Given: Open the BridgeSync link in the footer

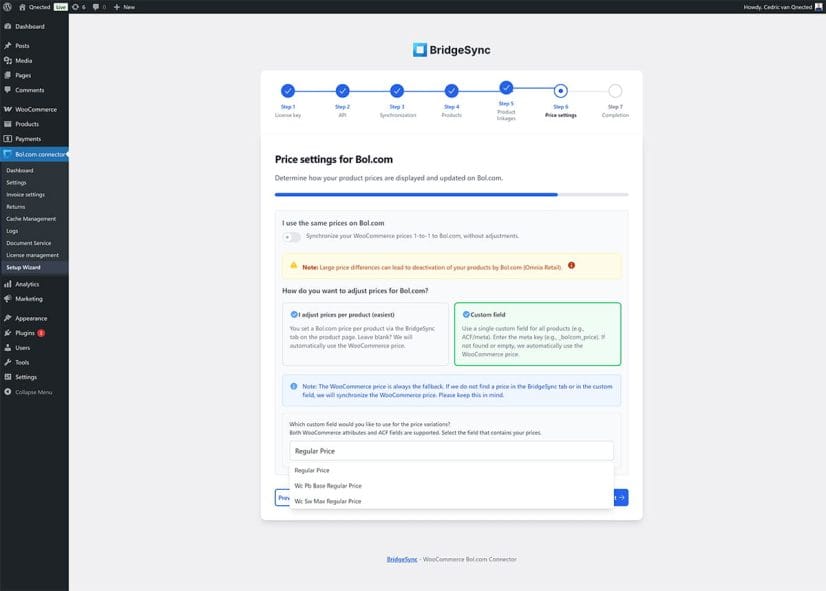Looking at the screenshot, I should click(399, 558).
